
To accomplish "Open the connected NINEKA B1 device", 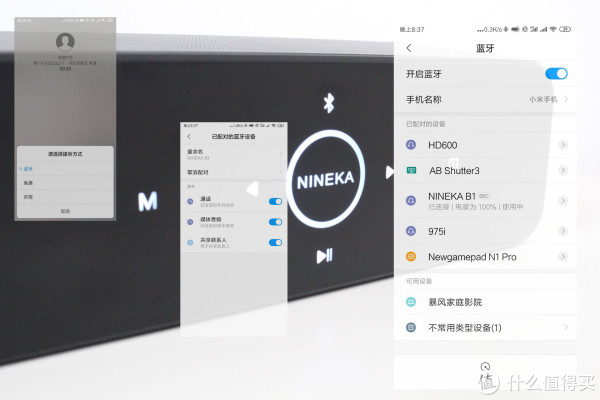I will [485, 201].
